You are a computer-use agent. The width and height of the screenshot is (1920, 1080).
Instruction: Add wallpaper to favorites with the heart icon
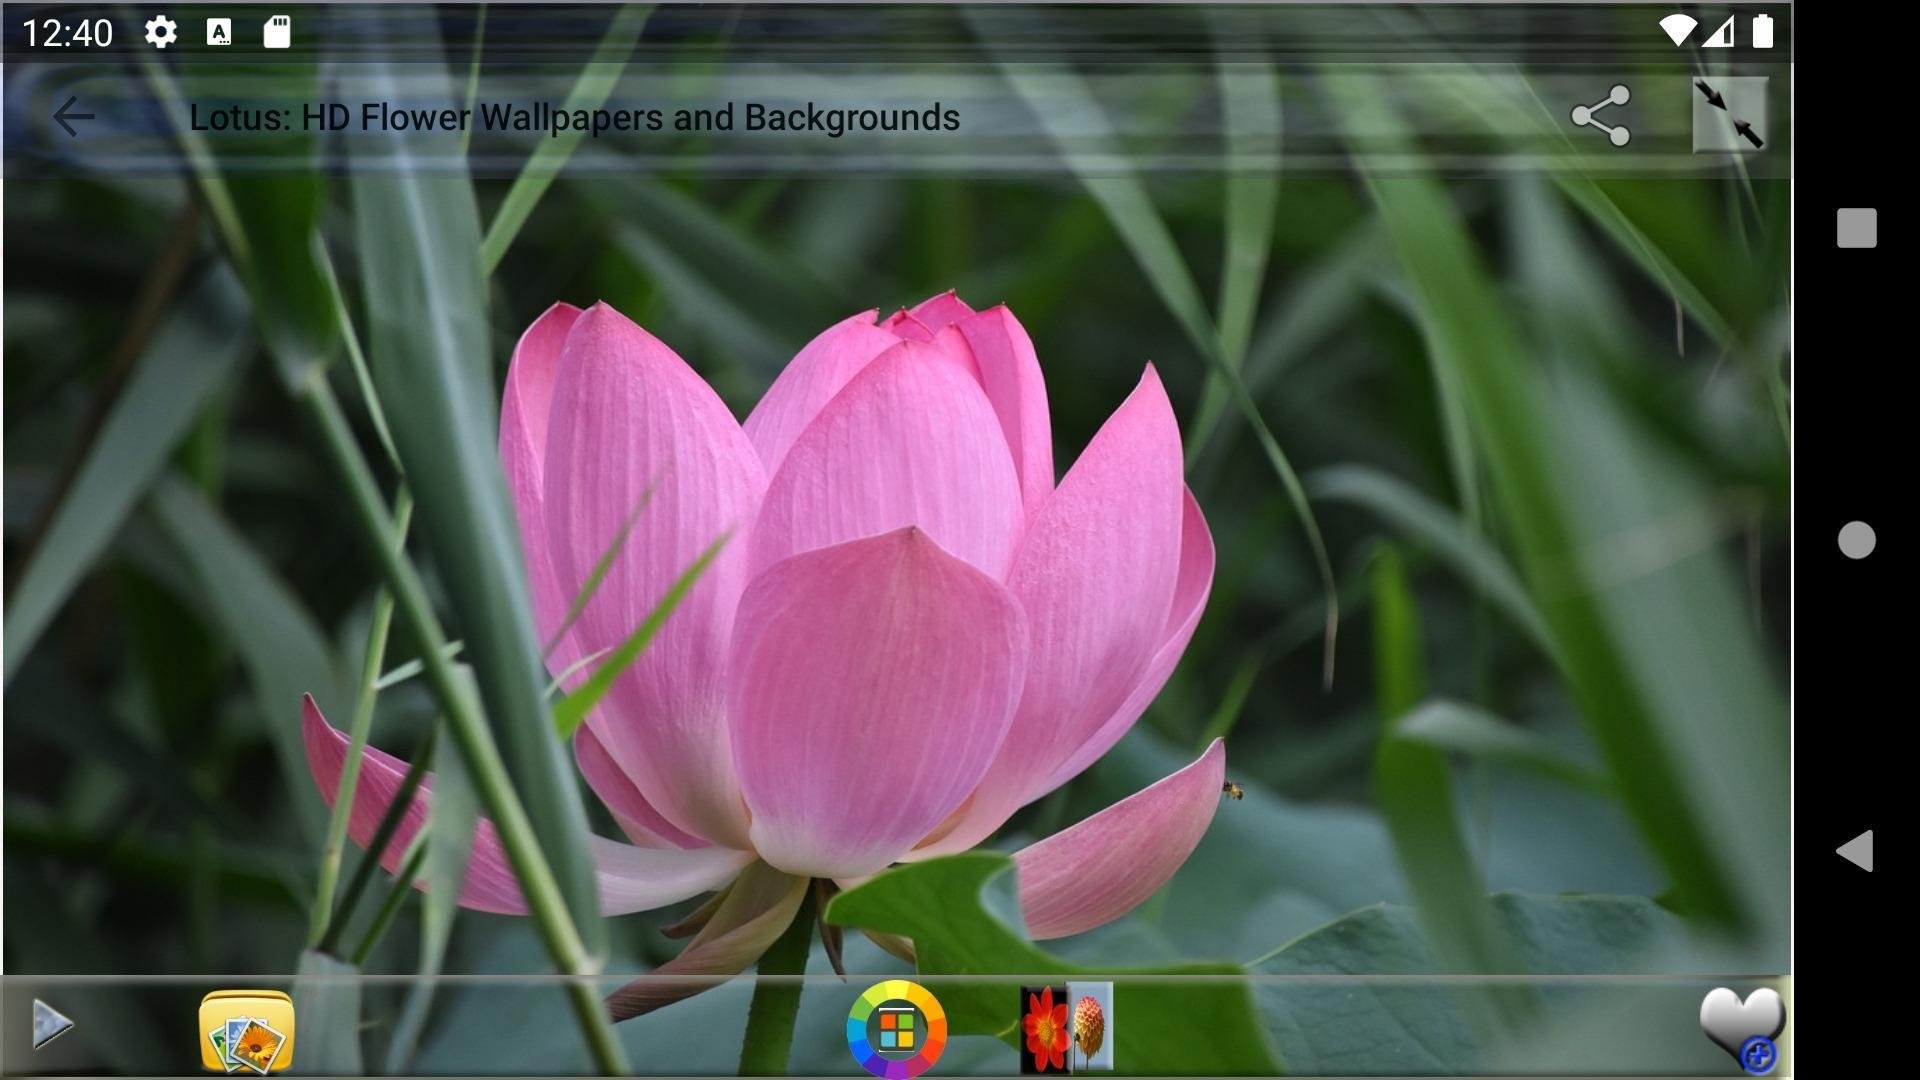(x=1741, y=1026)
